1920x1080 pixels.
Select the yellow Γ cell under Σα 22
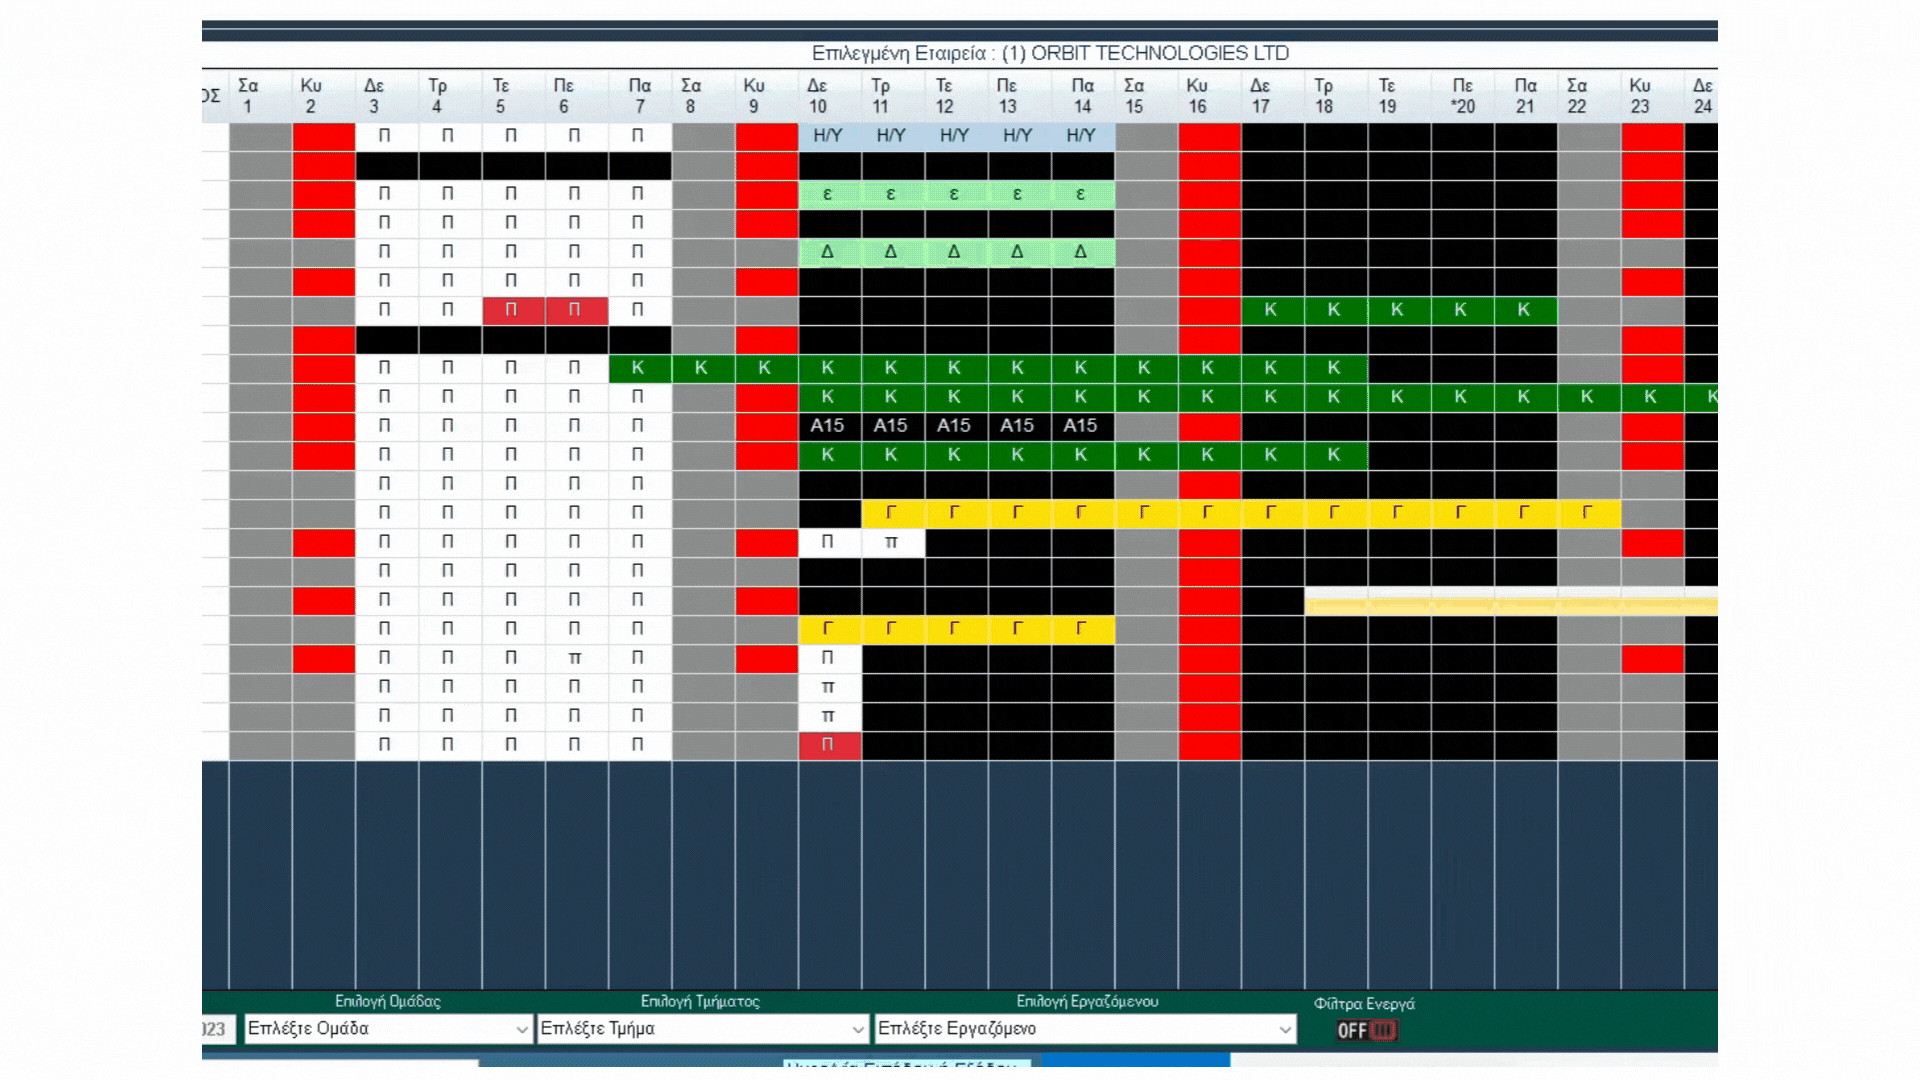click(x=1587, y=513)
